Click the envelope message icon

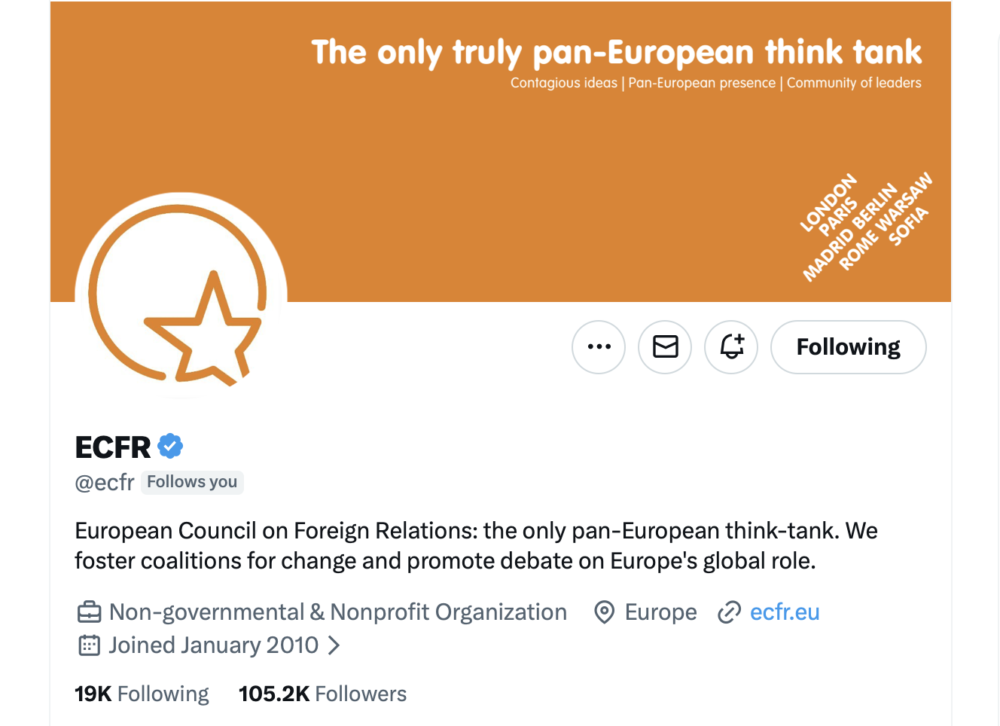point(665,347)
